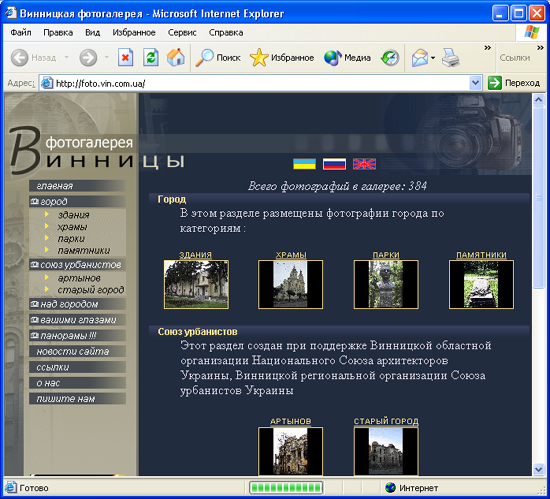The height and width of the screenshot is (499, 550).
Task: Open вашими глазами sidebar link
Action: pyautogui.click(x=77, y=320)
